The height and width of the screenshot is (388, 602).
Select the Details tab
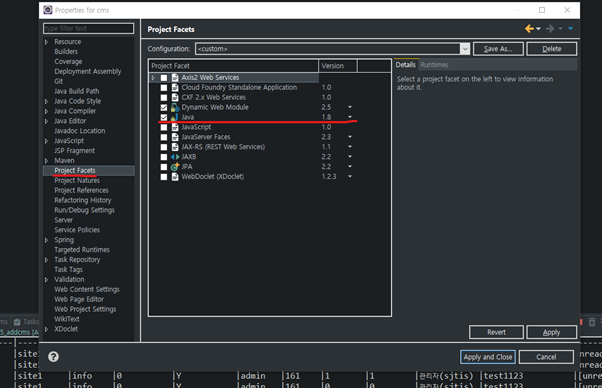pos(405,65)
